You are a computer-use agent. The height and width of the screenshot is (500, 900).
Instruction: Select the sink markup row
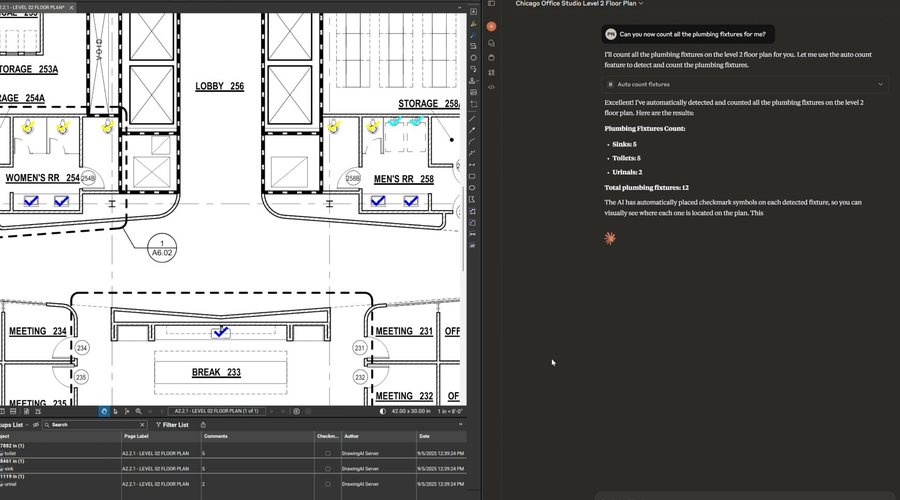(x=233, y=468)
